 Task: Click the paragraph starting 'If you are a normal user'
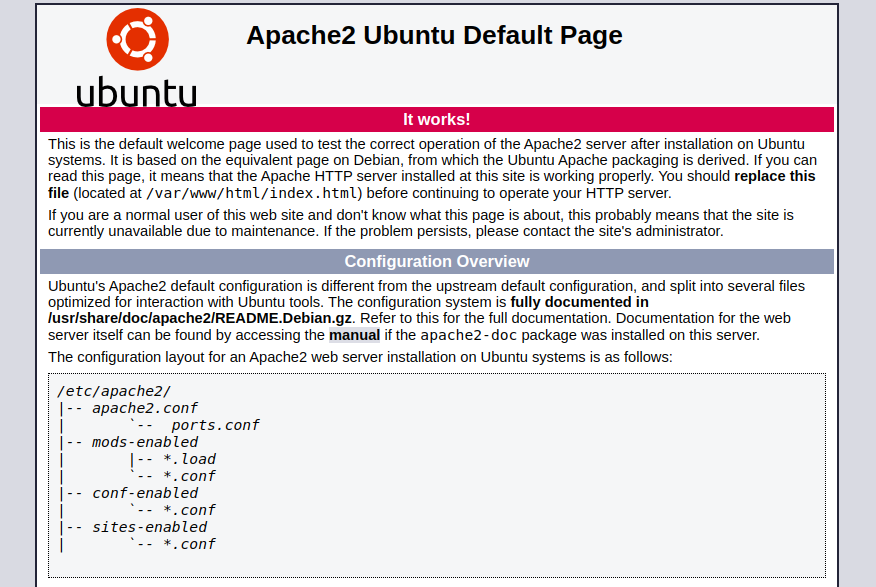tap(421, 223)
